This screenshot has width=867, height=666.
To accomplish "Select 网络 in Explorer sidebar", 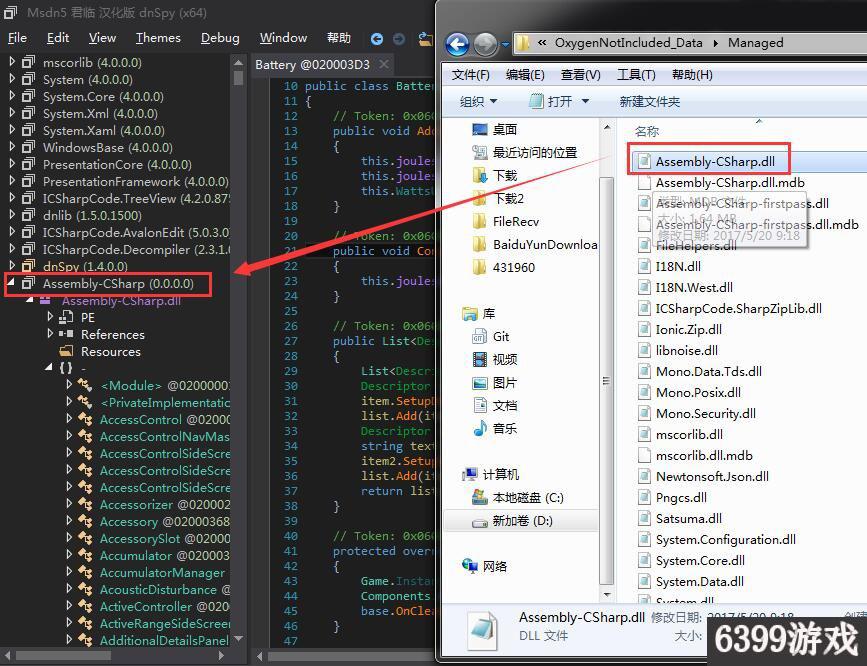I will pos(484,566).
